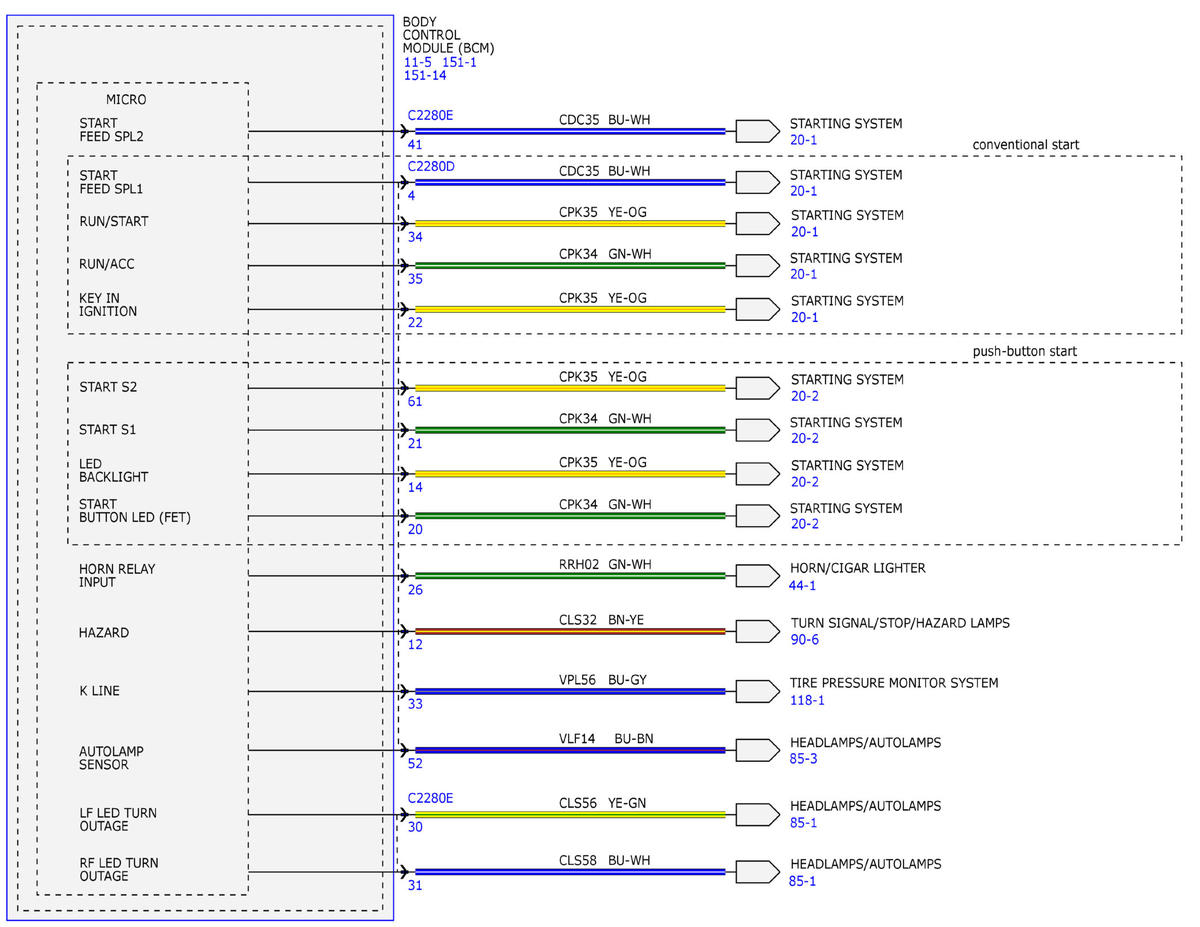Click pin number 26 at the BCM connector
Viewport: 1200px width, 927px height.
(415, 590)
